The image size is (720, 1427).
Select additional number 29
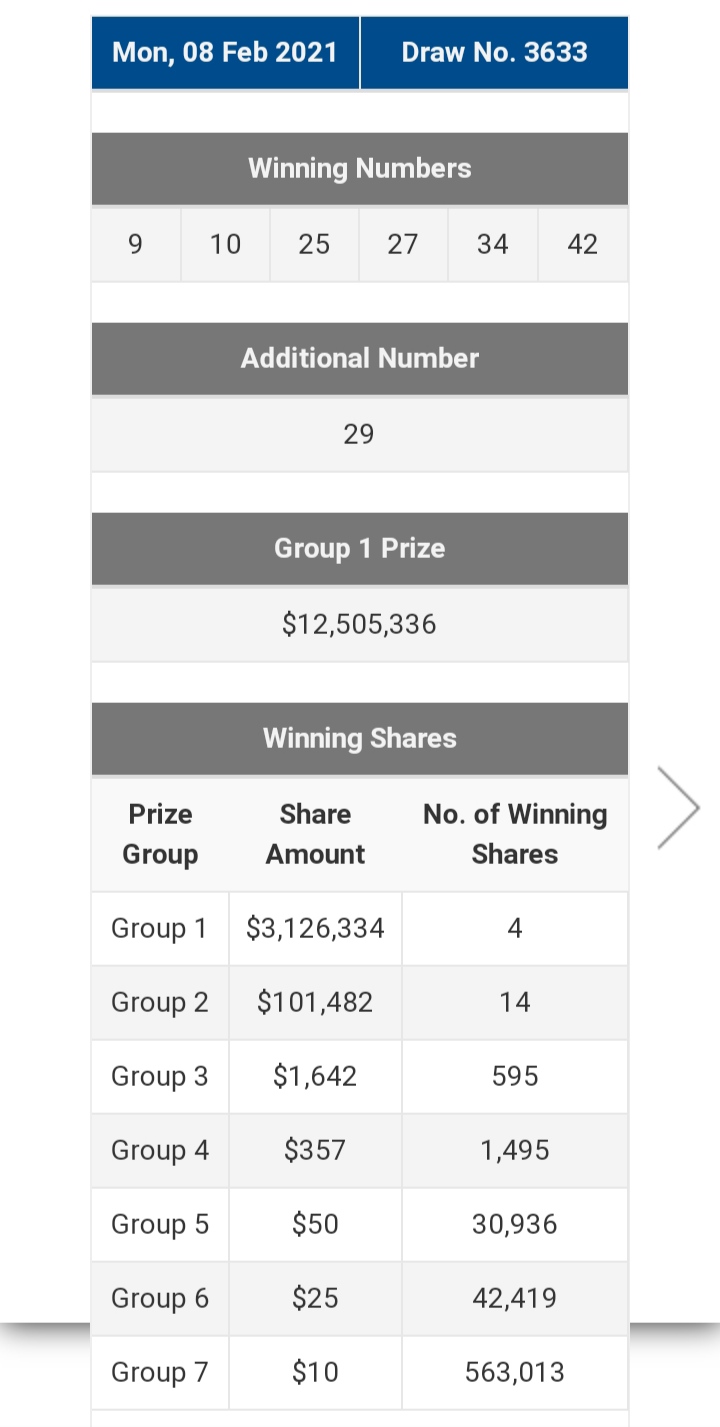[x=360, y=434]
